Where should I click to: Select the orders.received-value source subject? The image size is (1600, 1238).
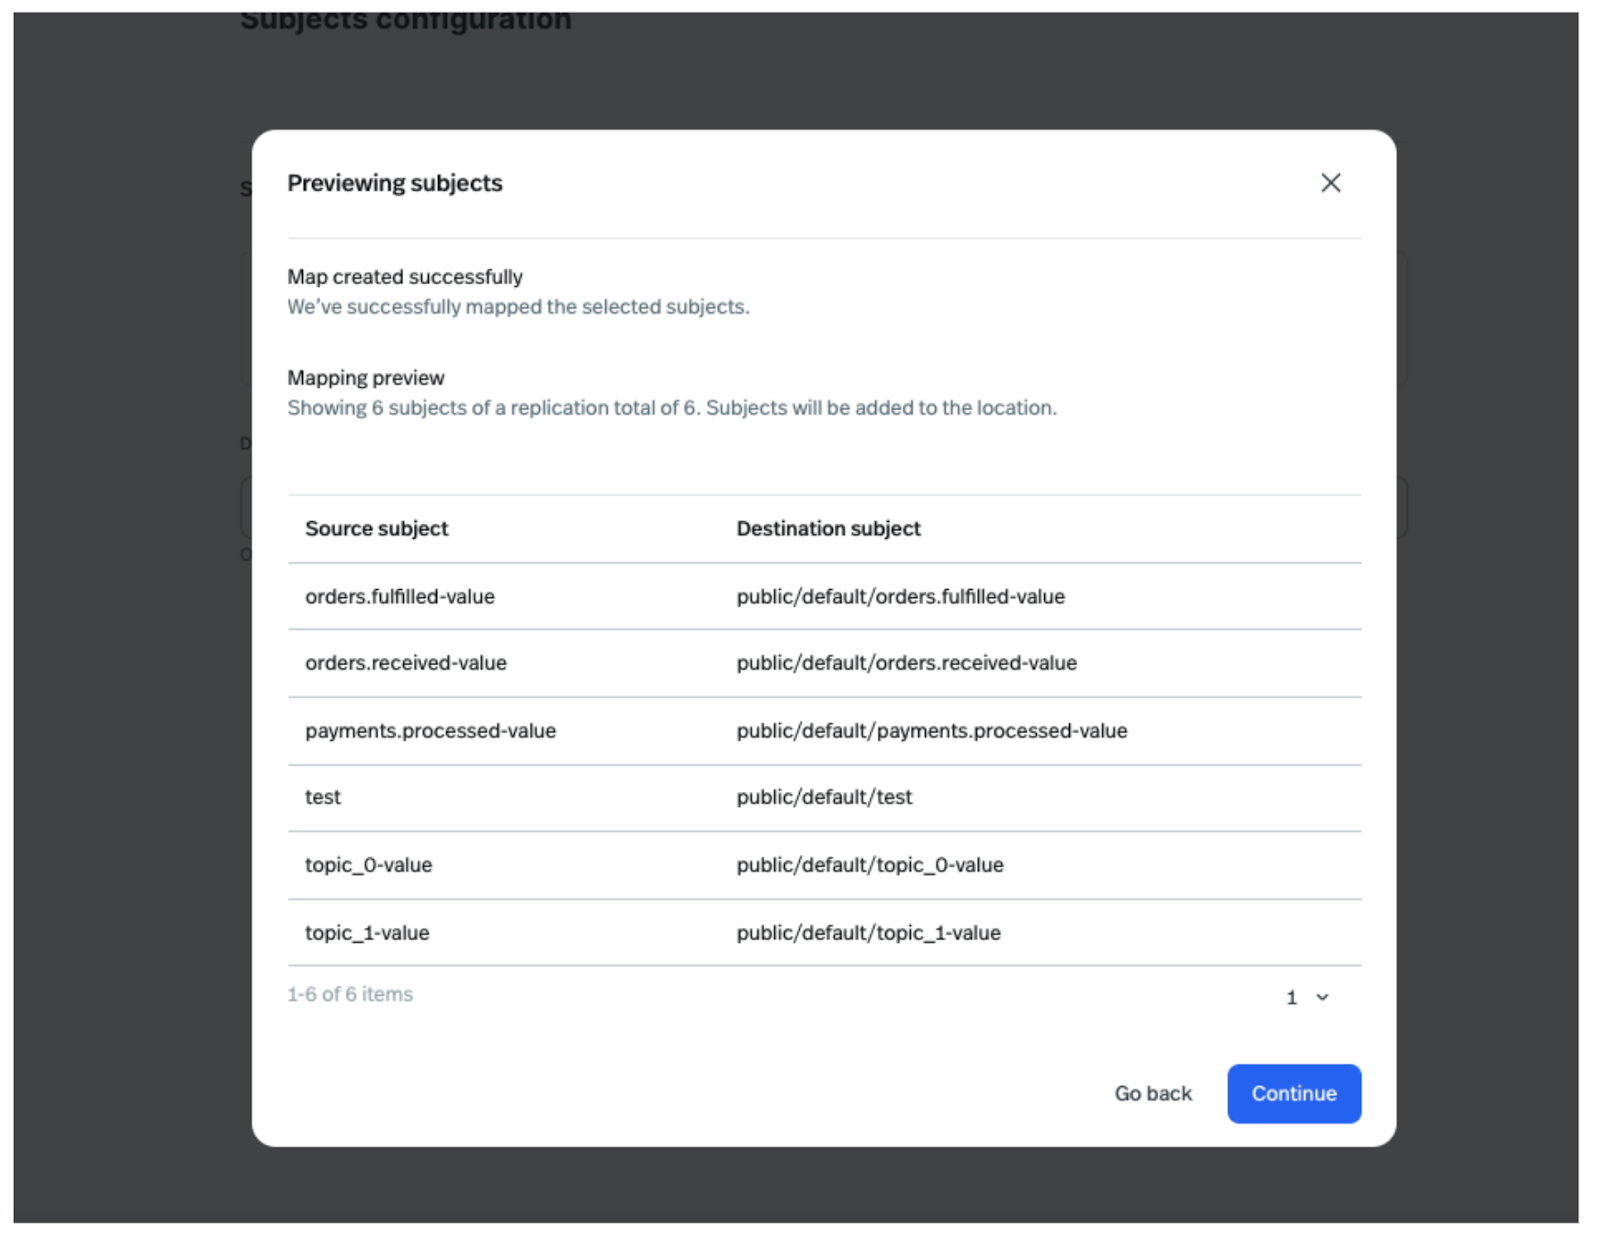tap(405, 663)
